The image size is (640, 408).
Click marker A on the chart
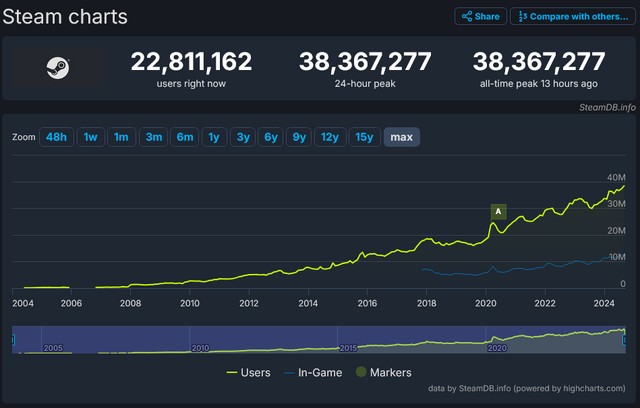coord(498,212)
